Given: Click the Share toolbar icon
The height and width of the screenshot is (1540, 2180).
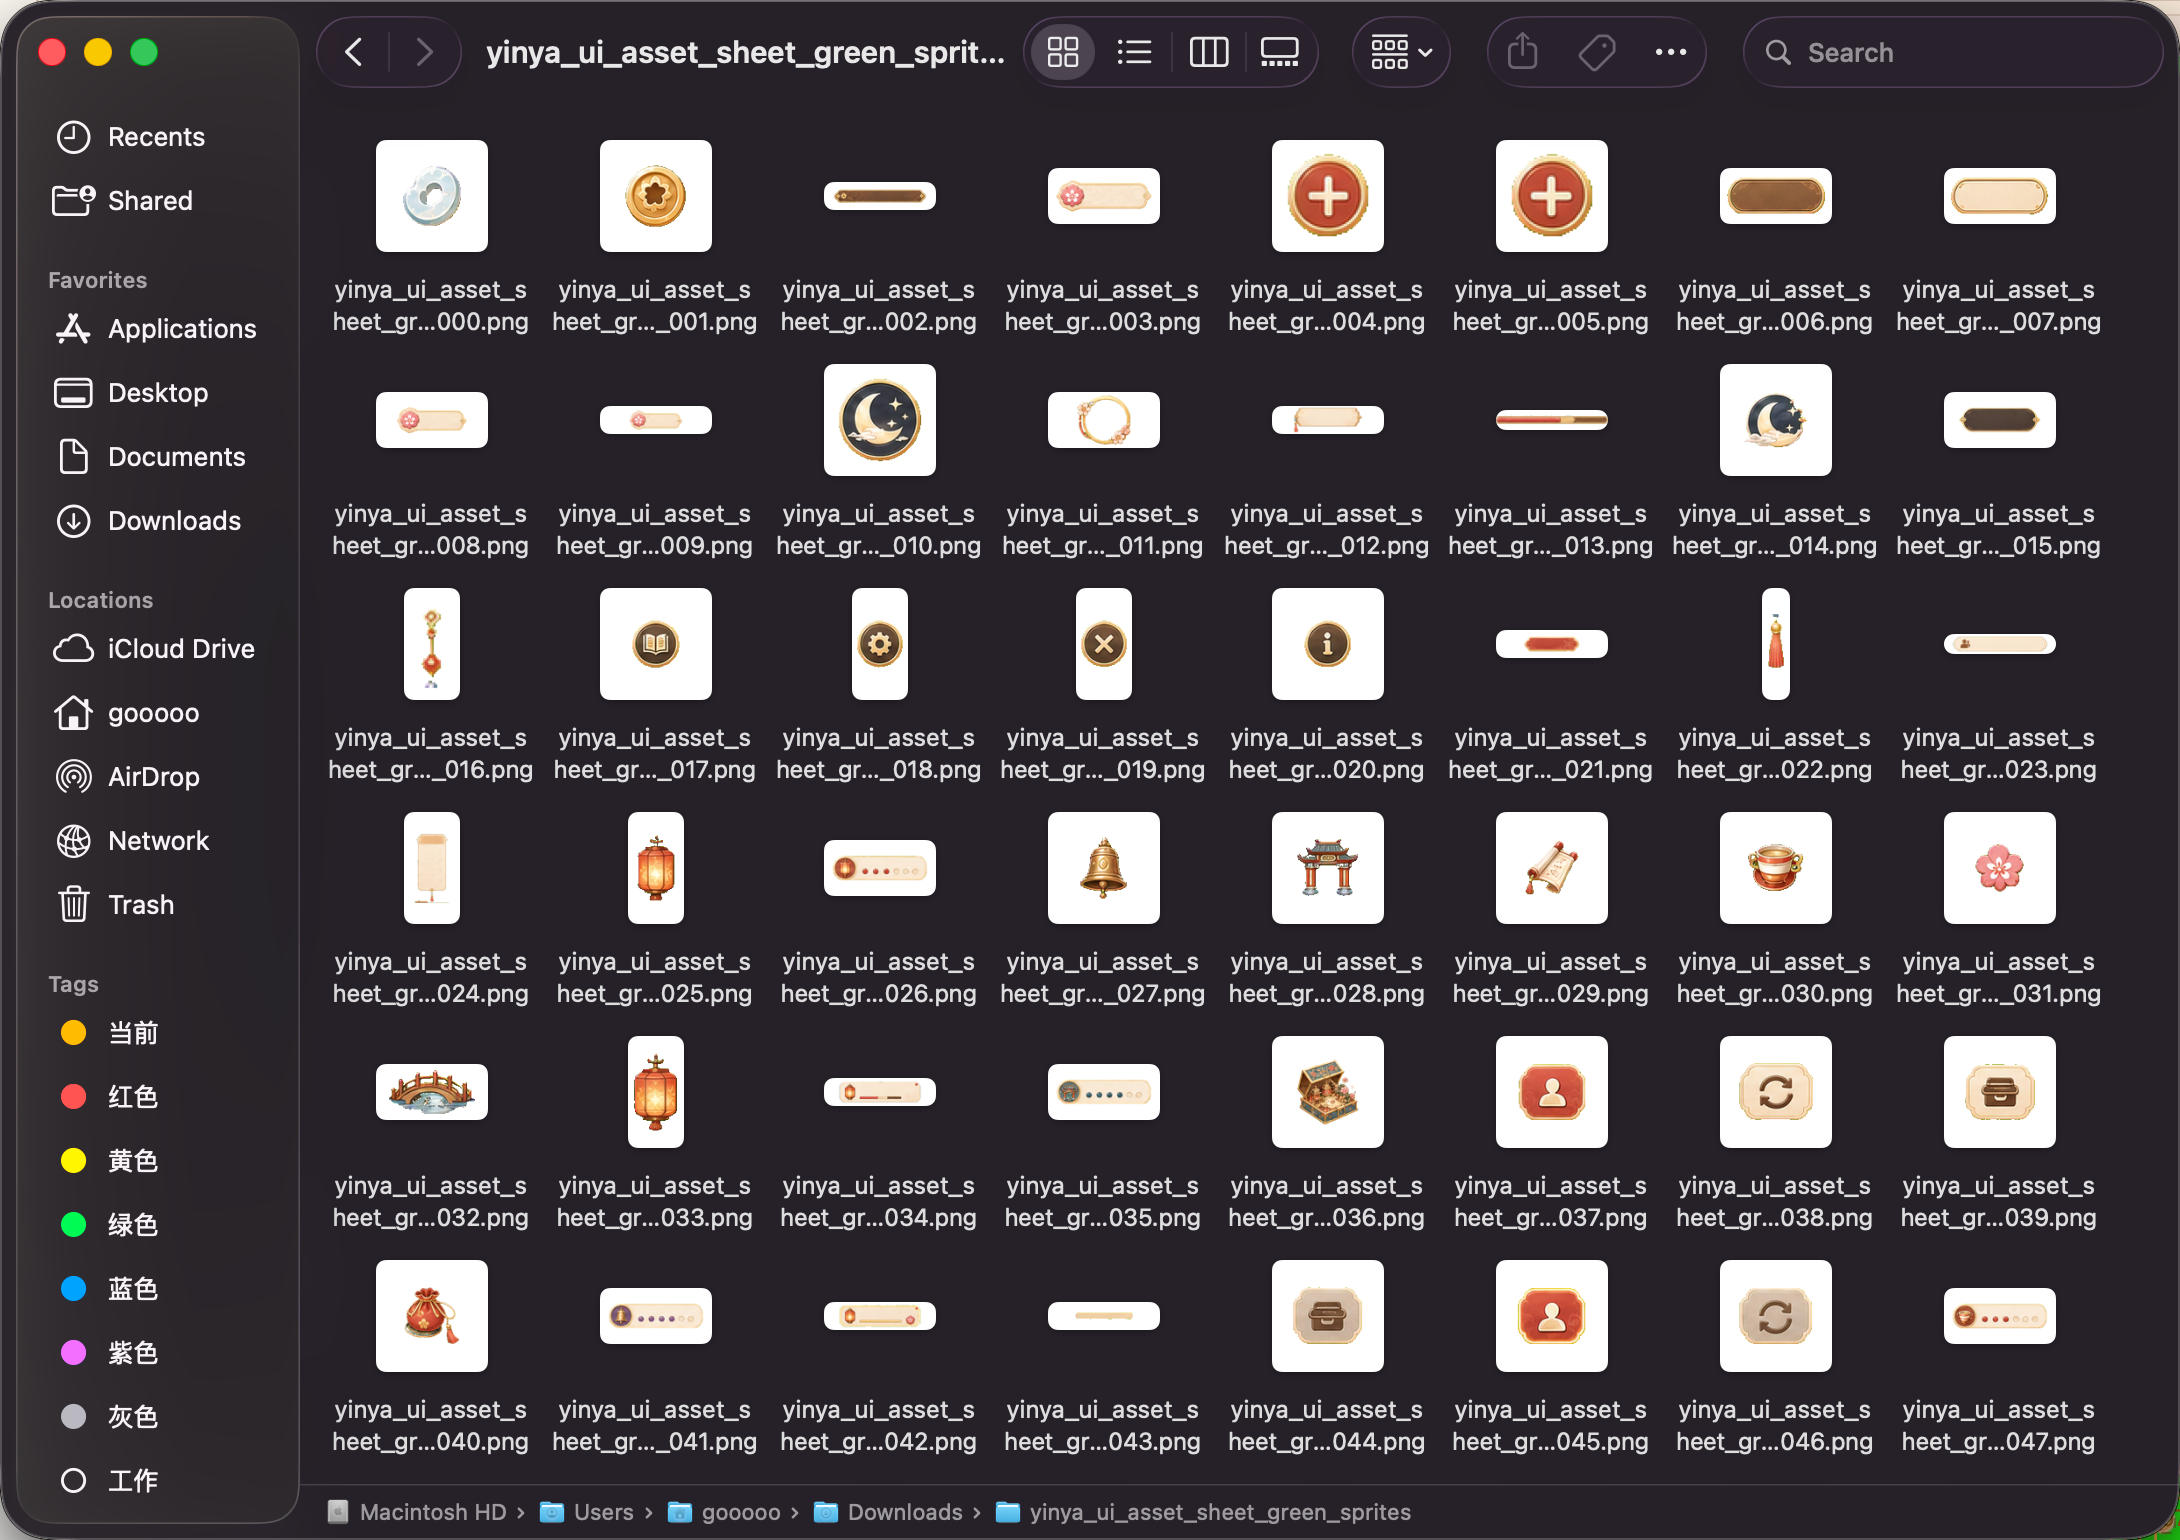Looking at the screenshot, I should click(x=1522, y=52).
